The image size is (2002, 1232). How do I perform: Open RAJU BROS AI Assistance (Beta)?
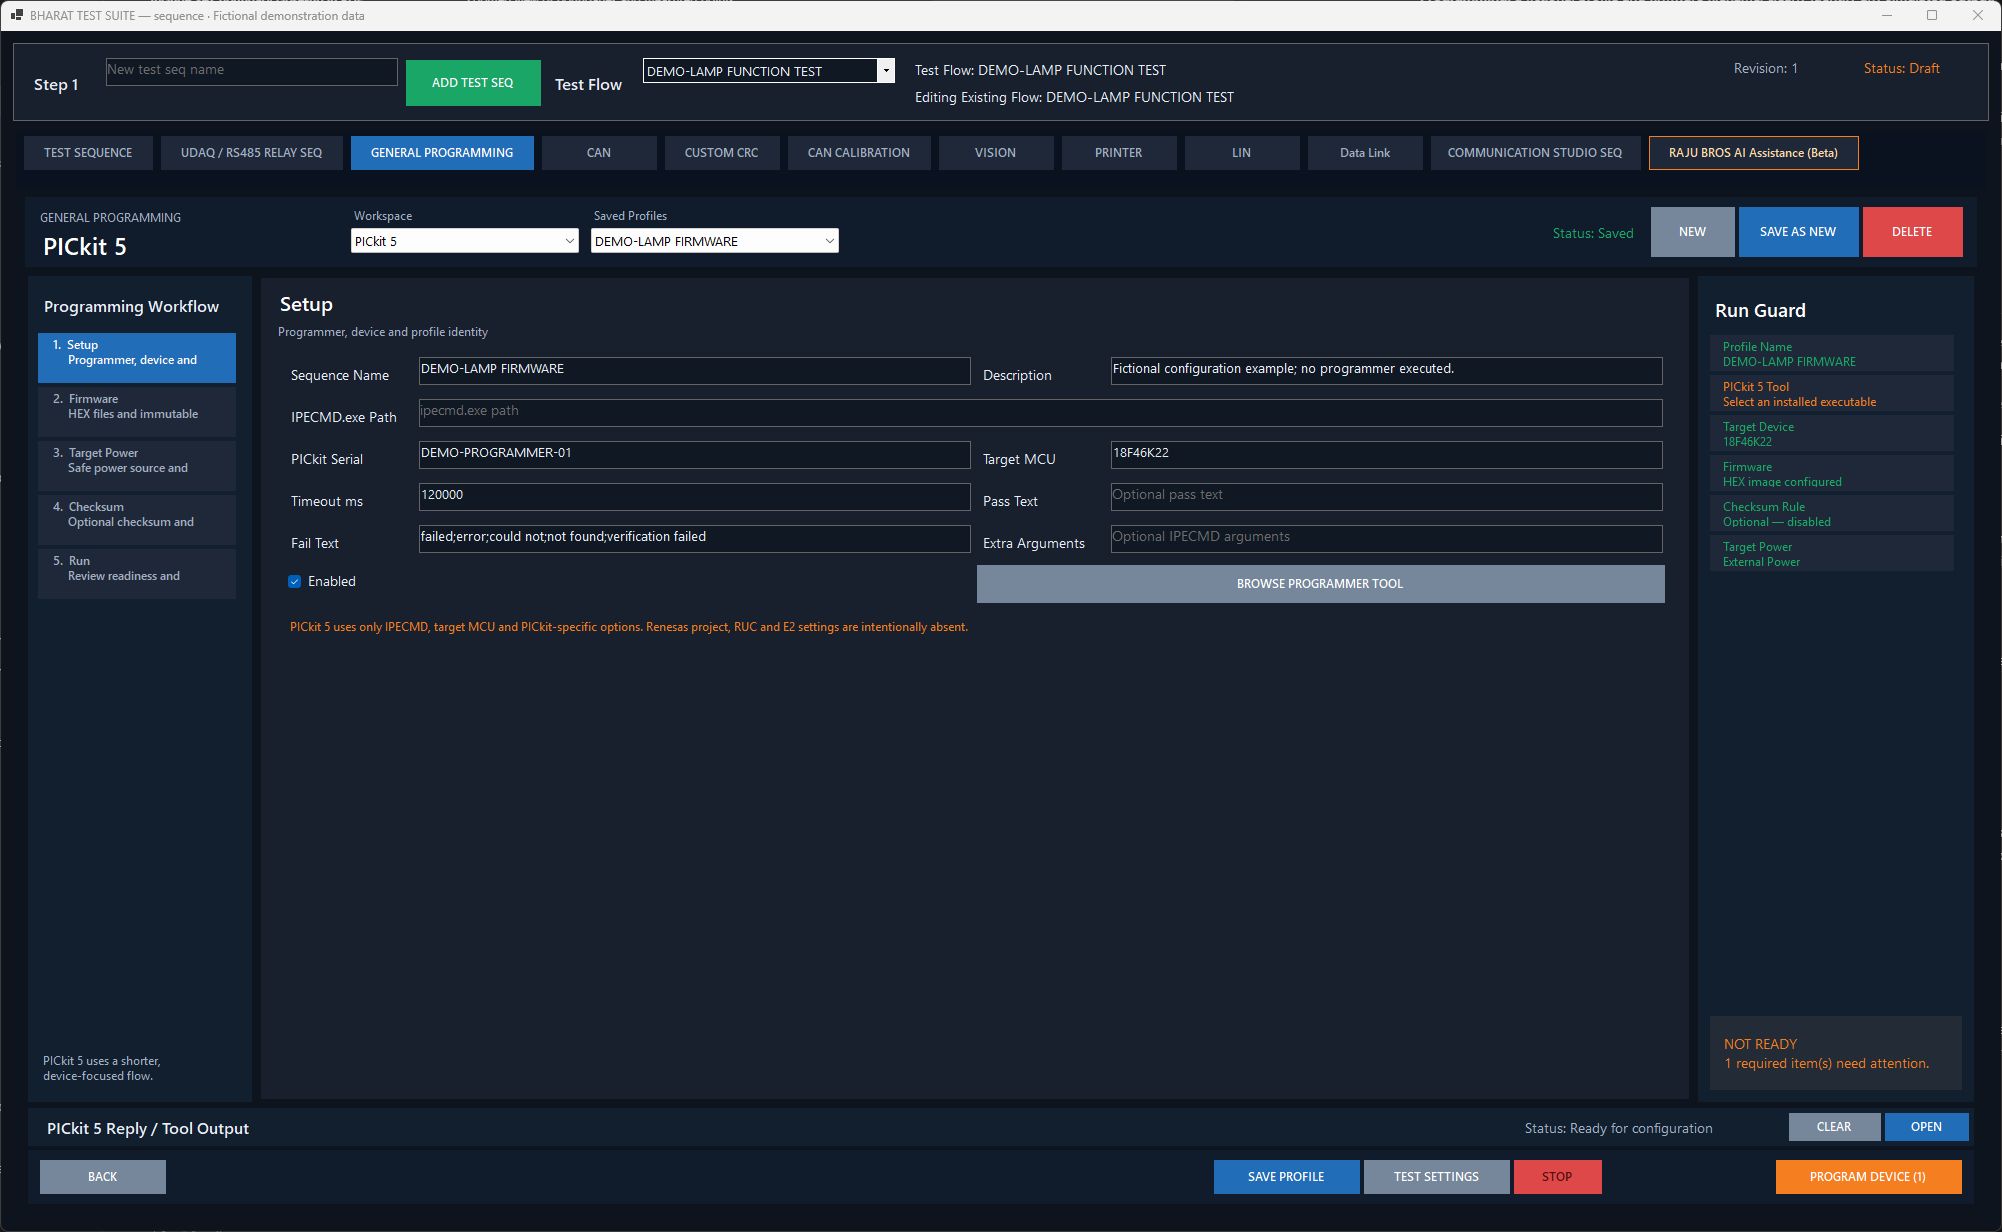tap(1753, 153)
